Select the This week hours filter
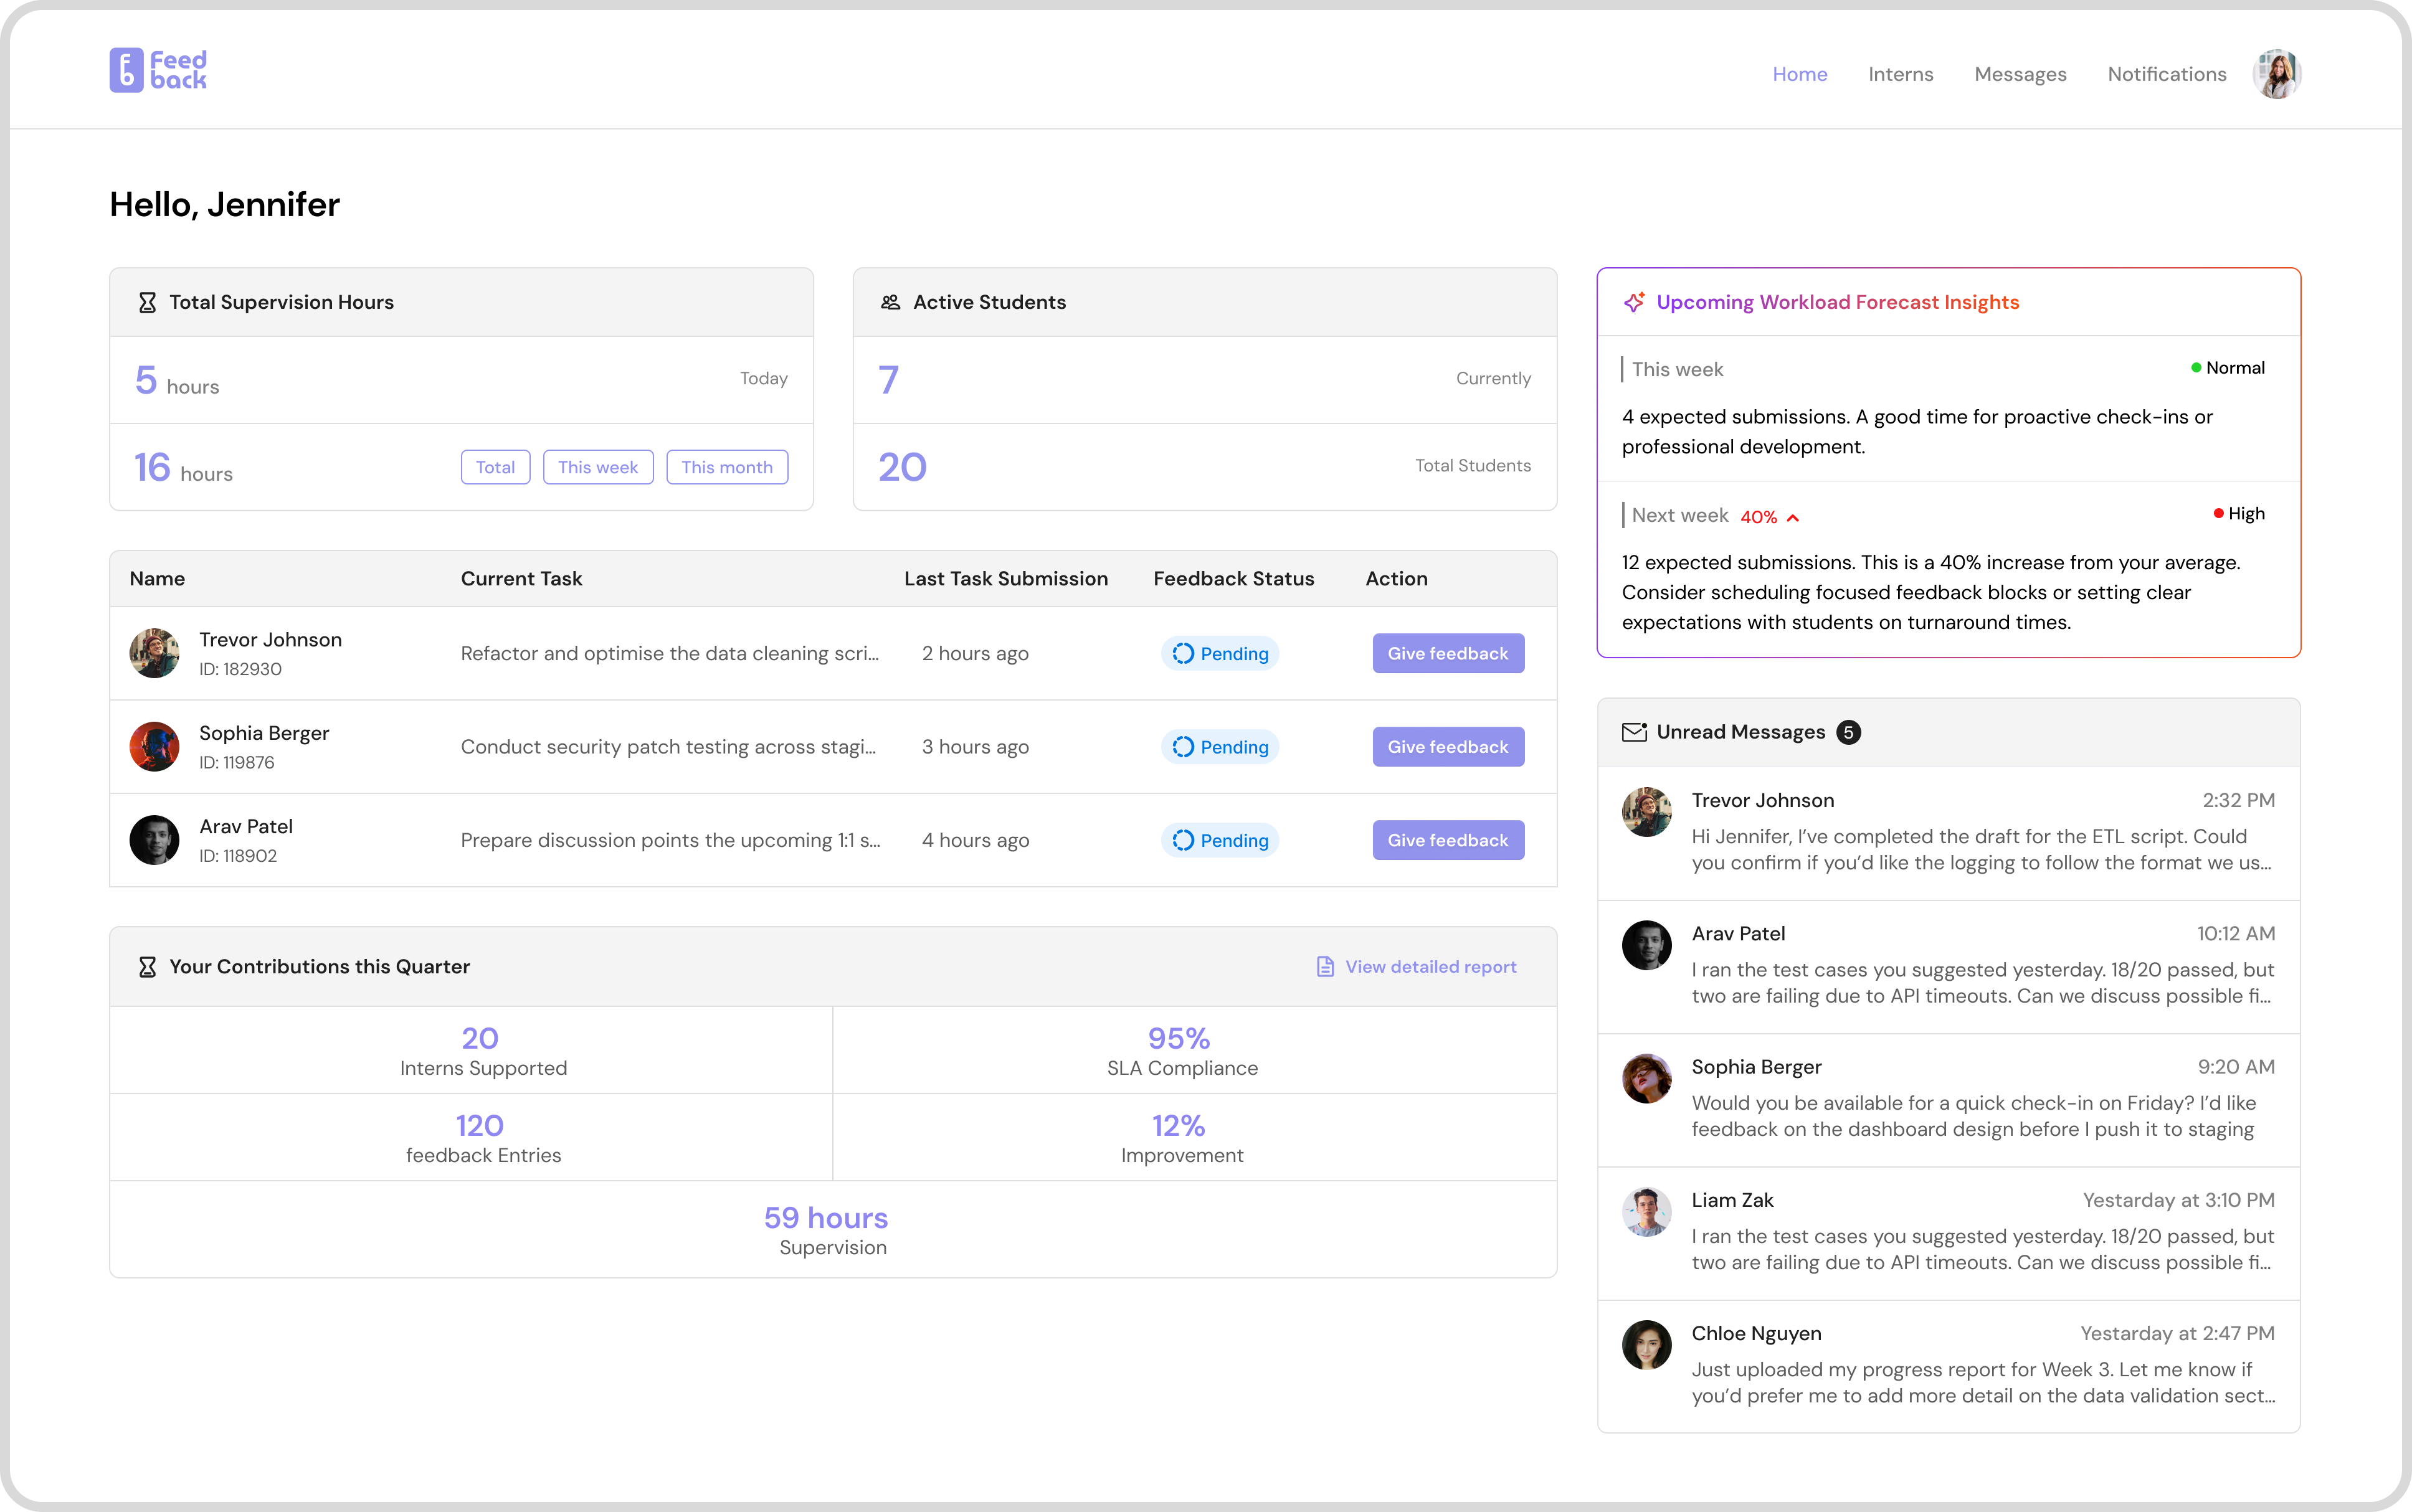The image size is (2412, 1512). [598, 467]
